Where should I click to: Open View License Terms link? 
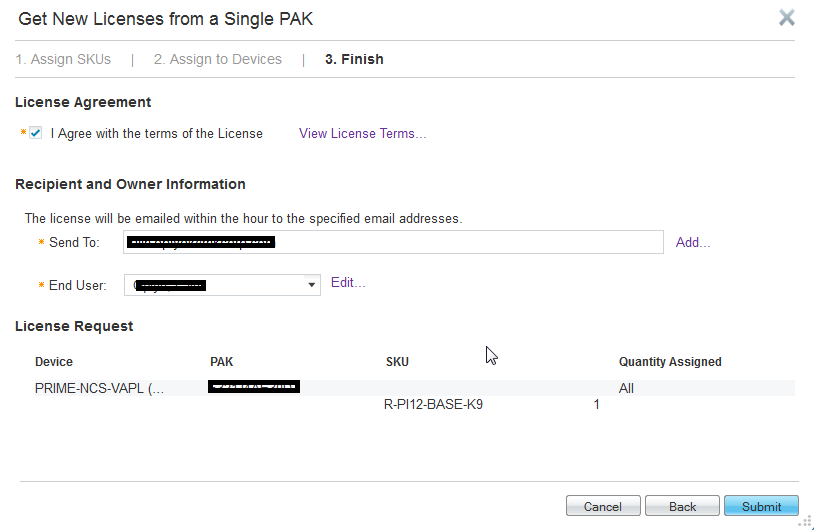(x=362, y=133)
